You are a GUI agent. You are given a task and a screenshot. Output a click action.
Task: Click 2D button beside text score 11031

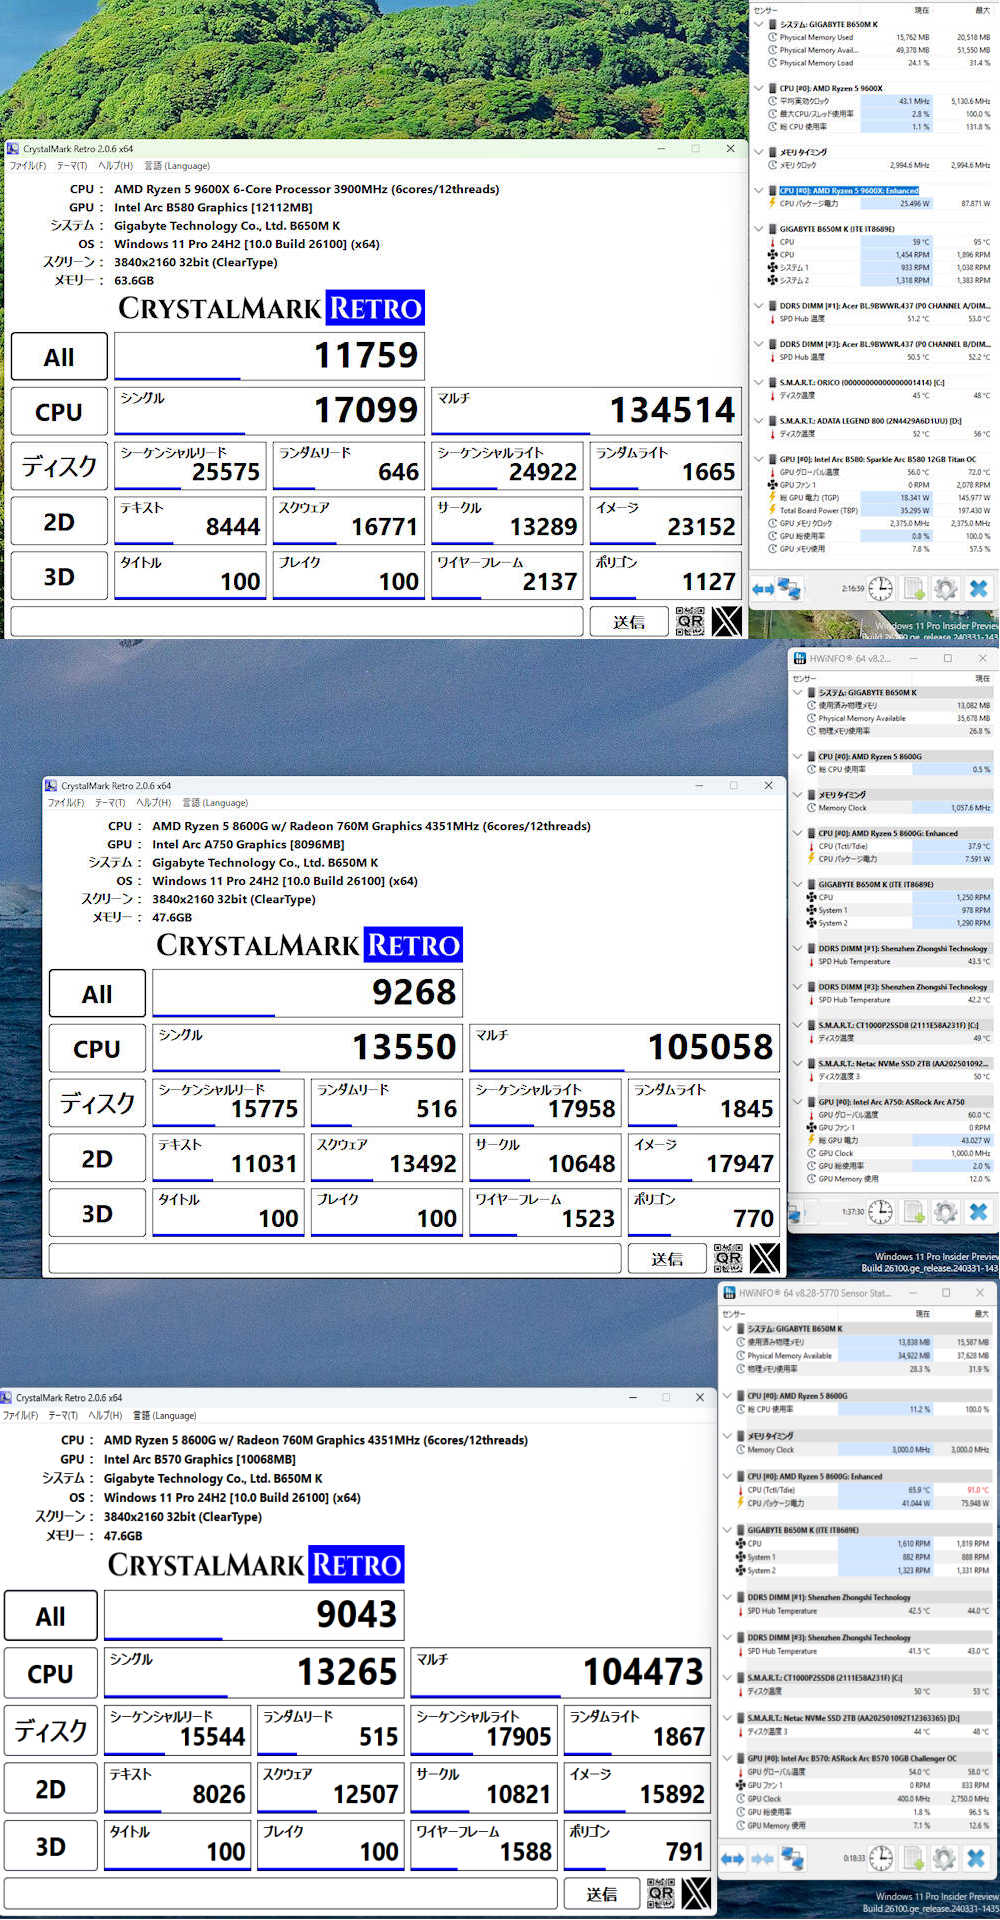[97, 1158]
